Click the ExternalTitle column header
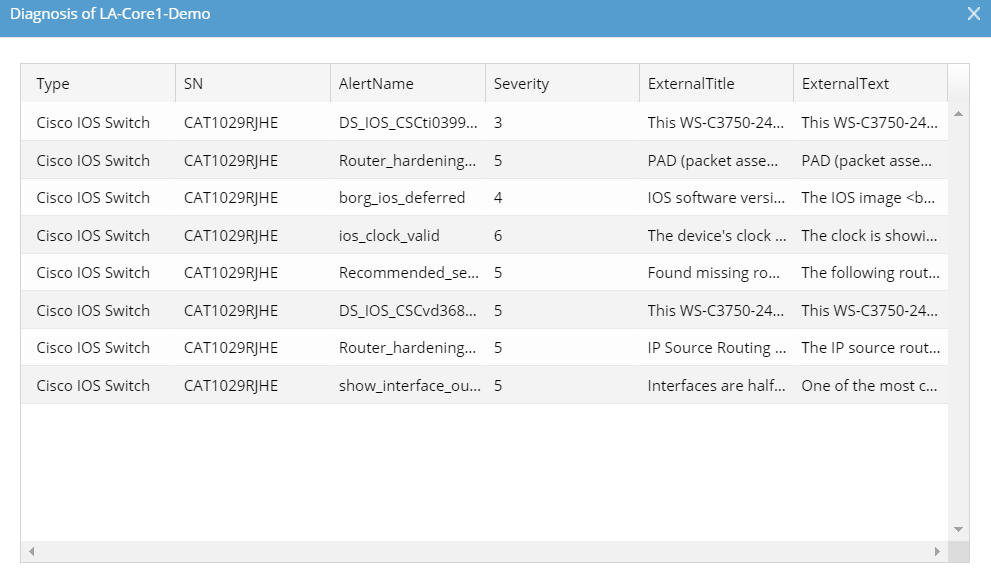This screenshot has width=991, height=575. click(x=691, y=84)
